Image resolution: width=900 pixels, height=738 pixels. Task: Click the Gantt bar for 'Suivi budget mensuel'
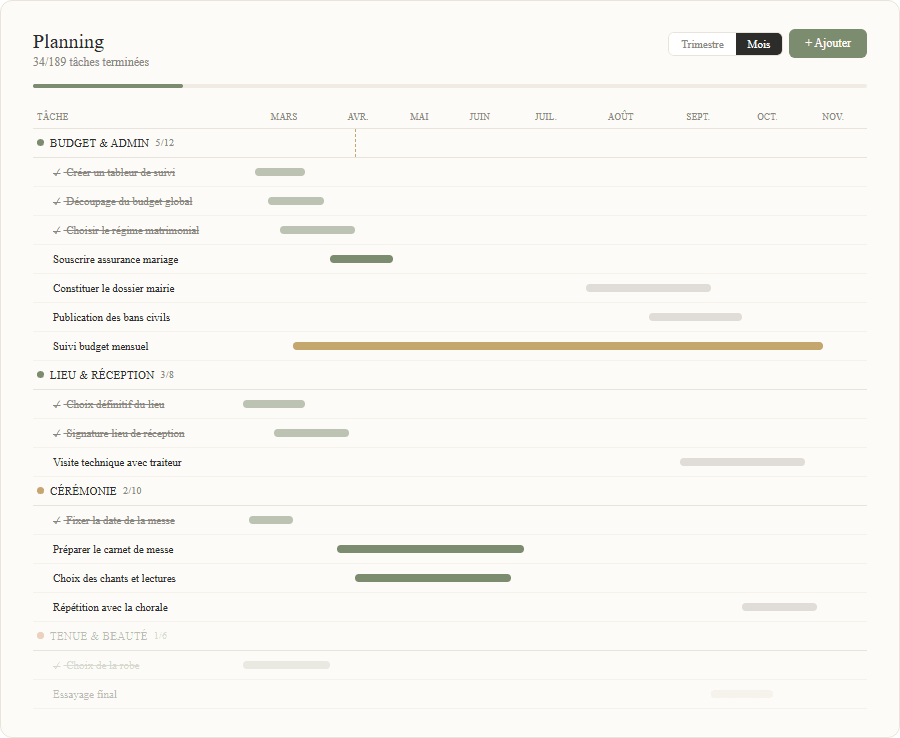[x=557, y=345]
